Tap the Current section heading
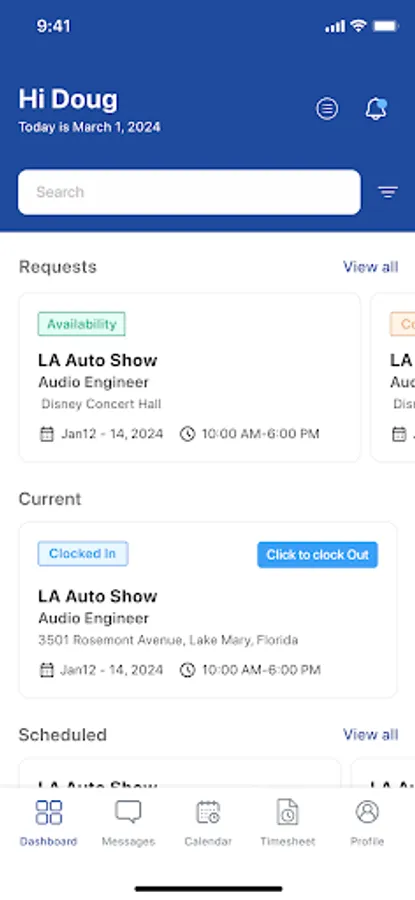The height and width of the screenshot is (900, 415). click(50, 499)
